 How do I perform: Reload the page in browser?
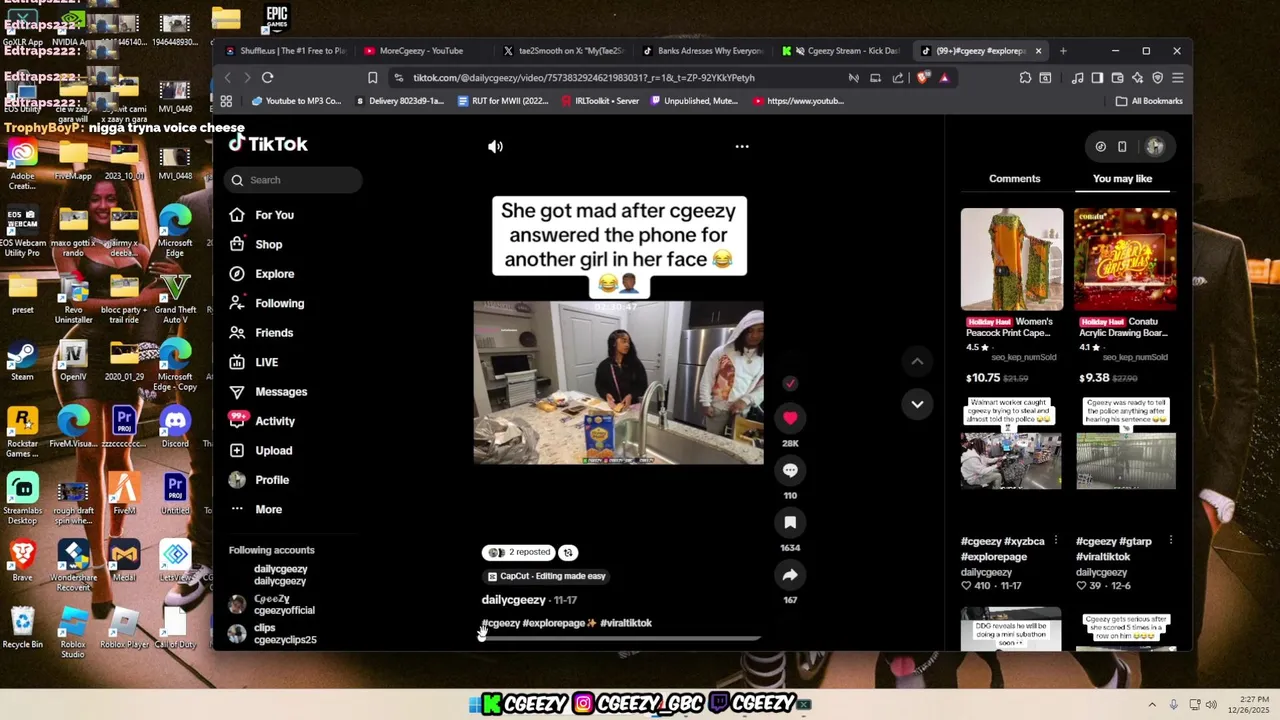coord(267,77)
